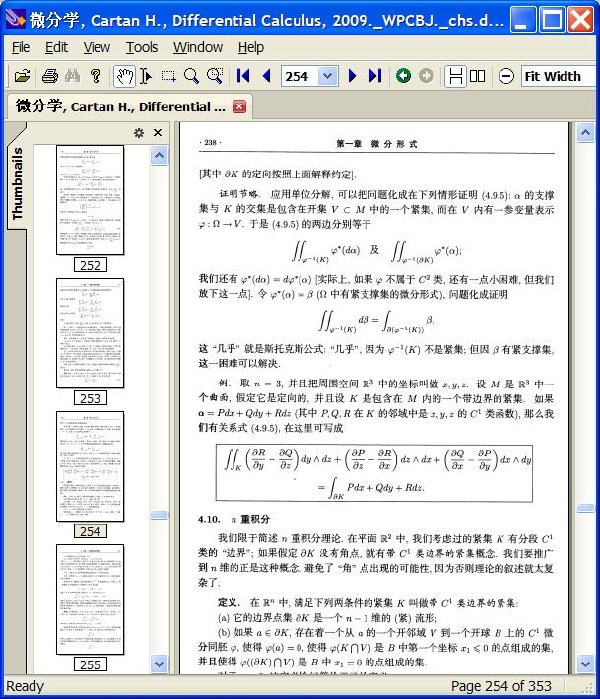Select the page 252 thumbnail
Viewport: 600px width, 699px height.
tap(90, 200)
